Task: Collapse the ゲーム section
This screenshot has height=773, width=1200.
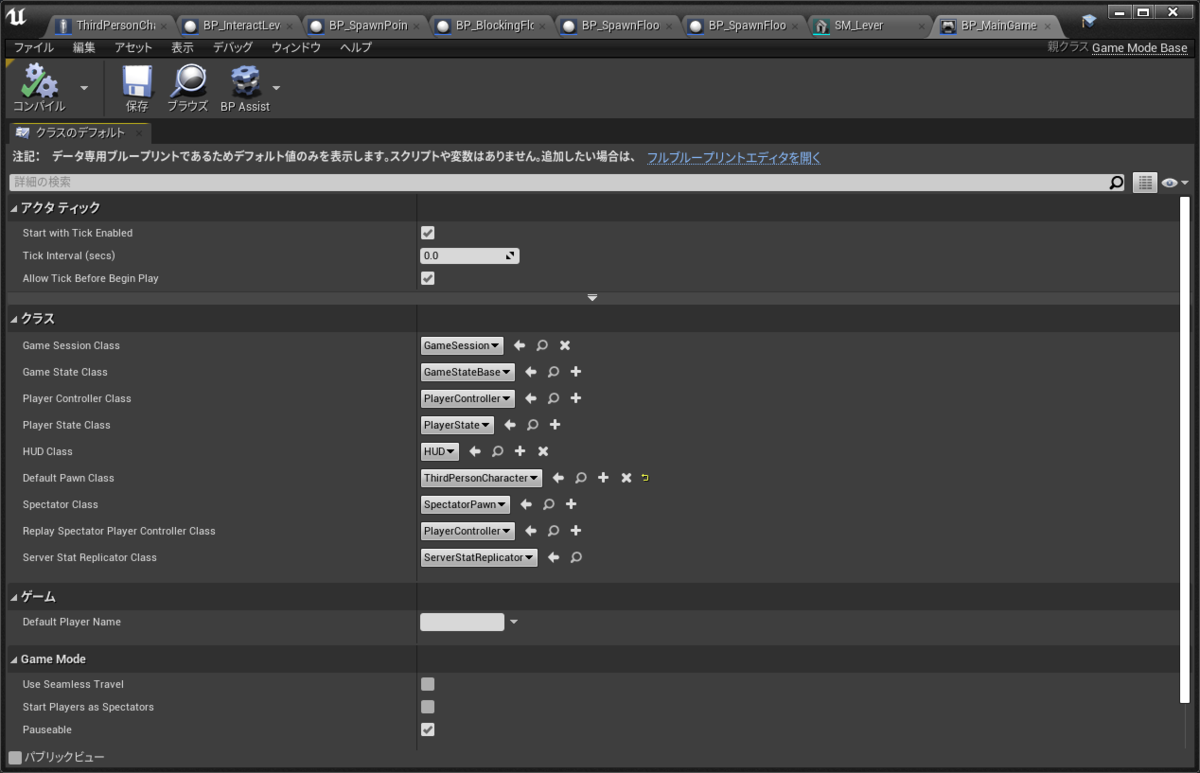Action: click(14, 597)
